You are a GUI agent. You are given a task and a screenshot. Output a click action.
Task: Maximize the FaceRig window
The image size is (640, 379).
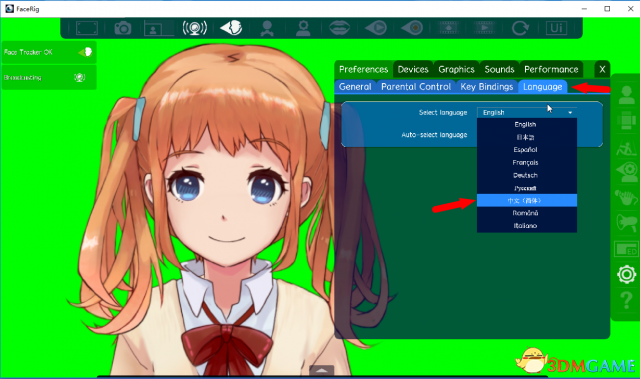(607, 9)
